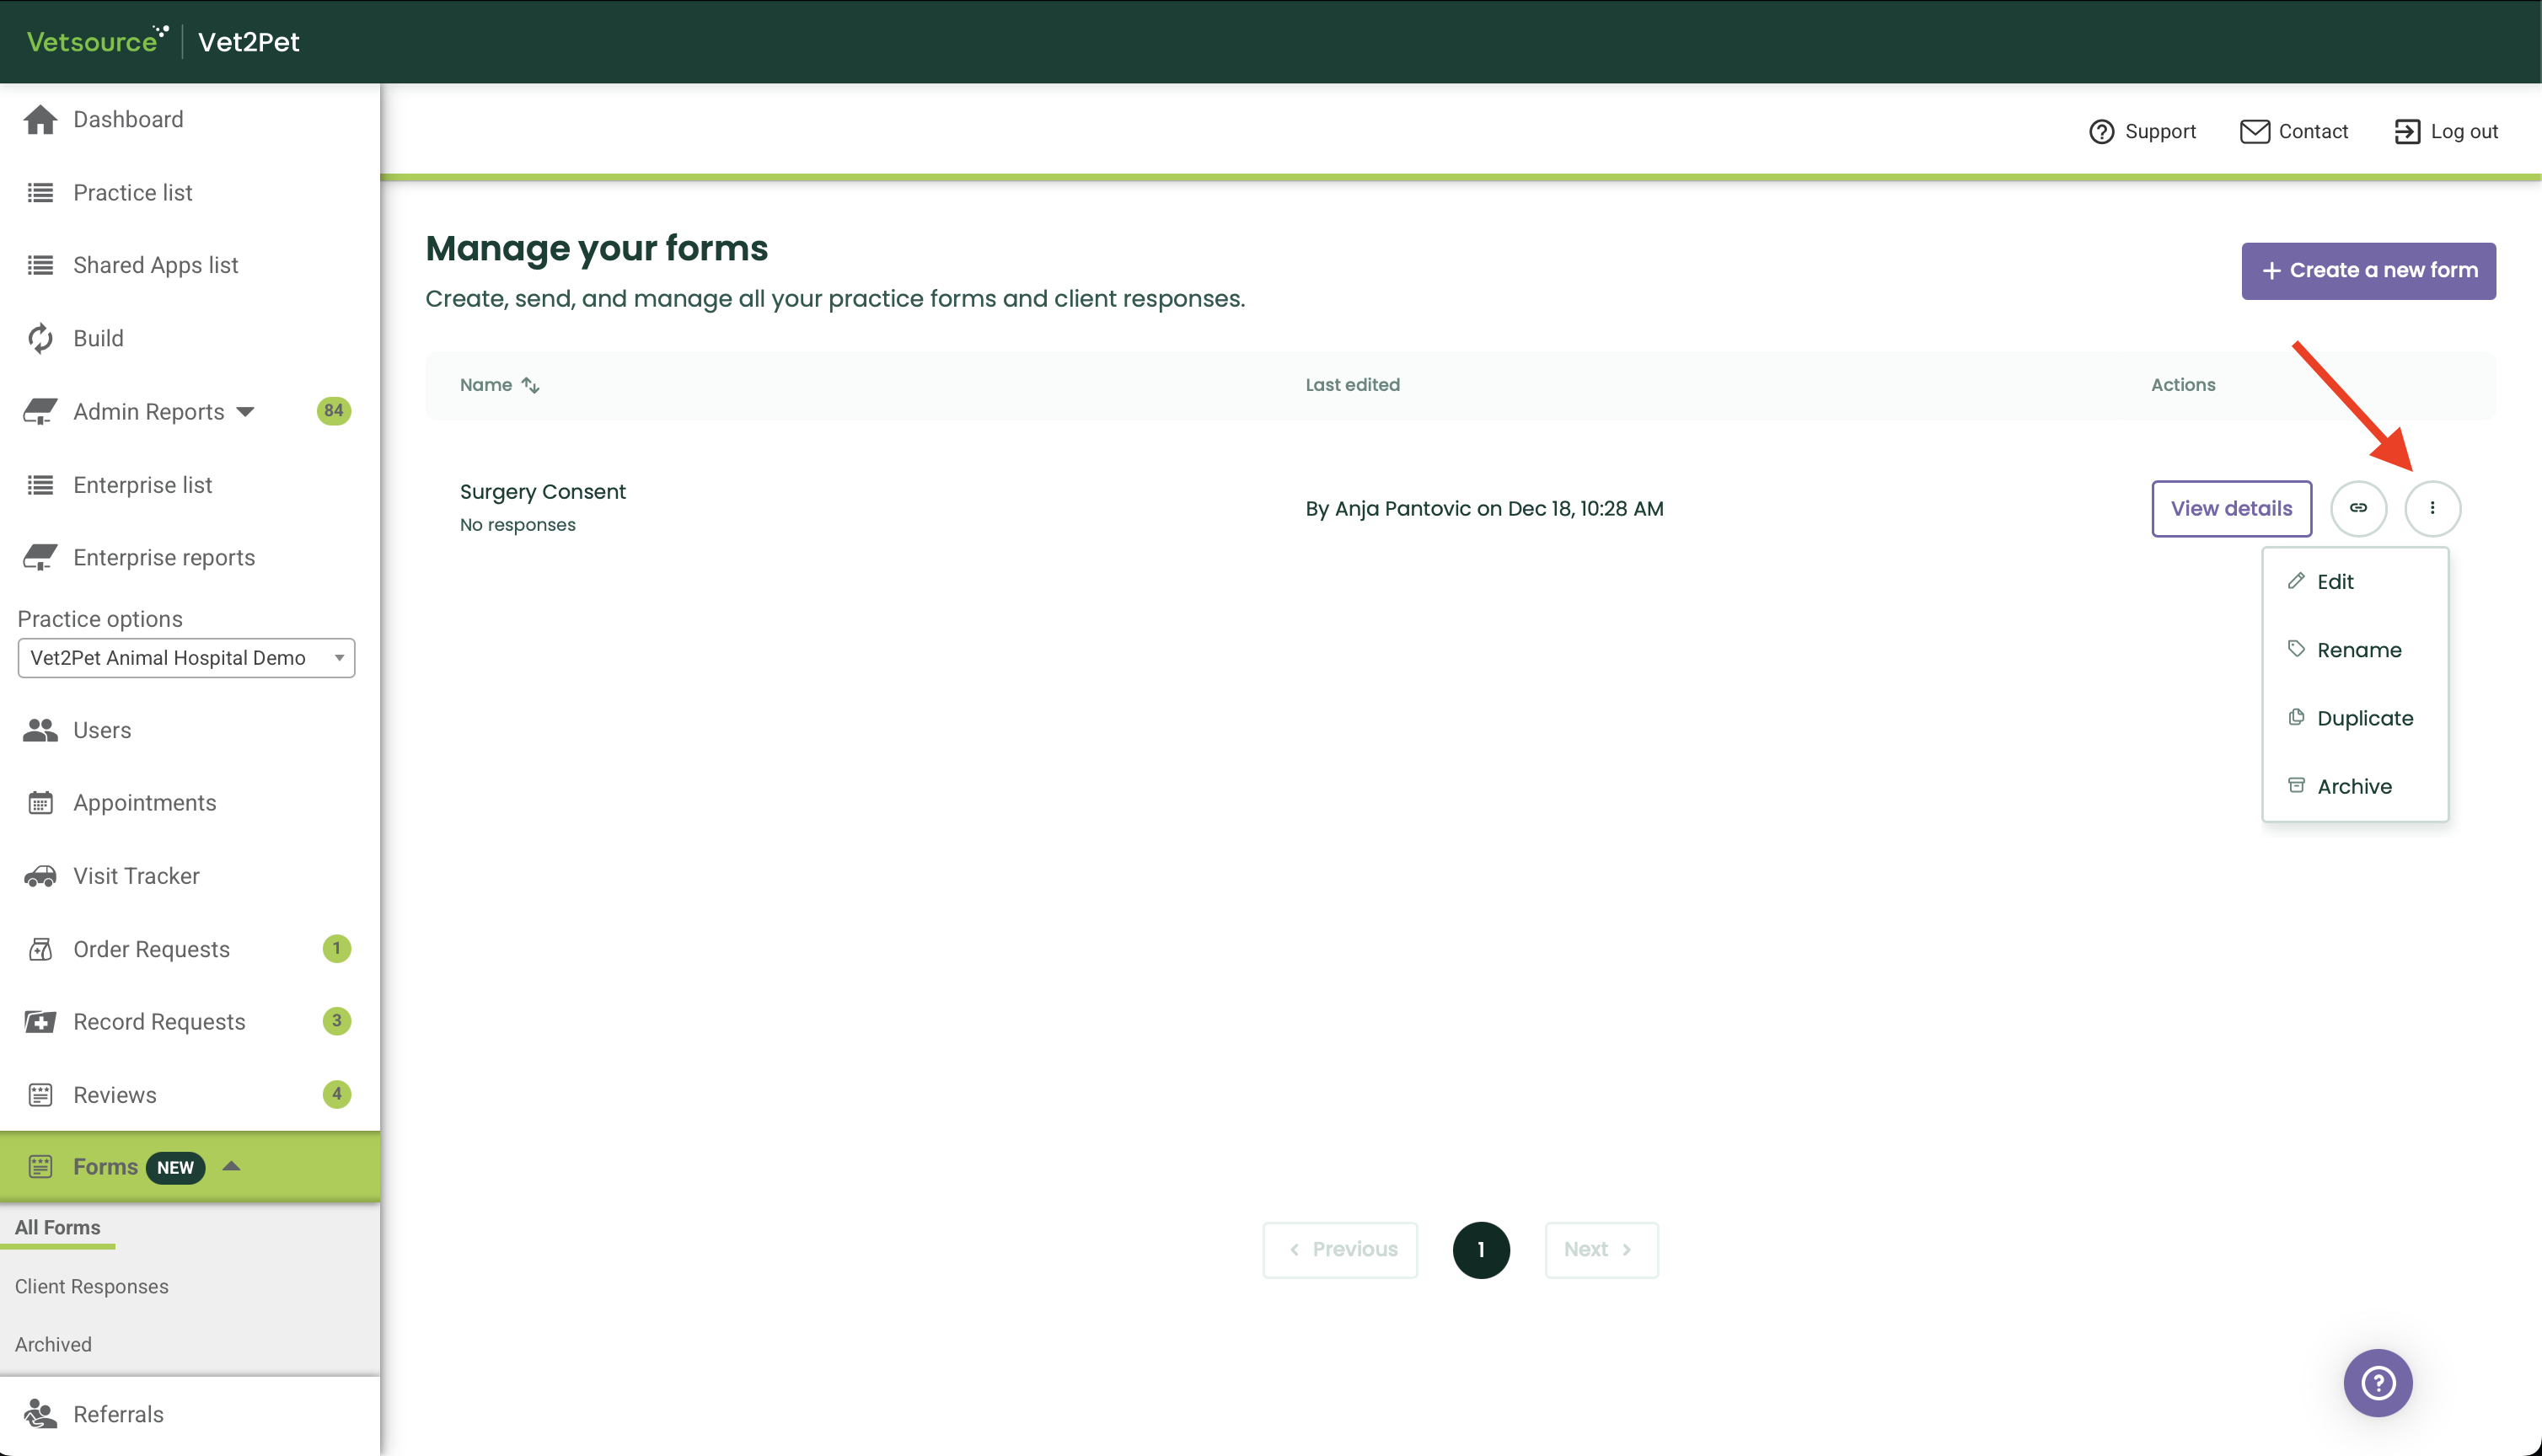Screen dimensions: 2542x1456
Task: Click the Contact envelope icon
Action: coord(2254,132)
